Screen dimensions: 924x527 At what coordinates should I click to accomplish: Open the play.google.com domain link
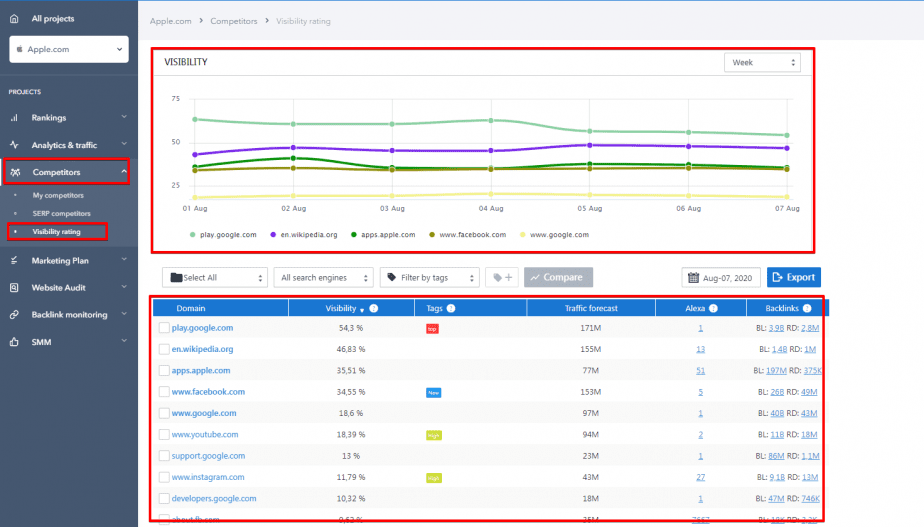[x=202, y=328]
